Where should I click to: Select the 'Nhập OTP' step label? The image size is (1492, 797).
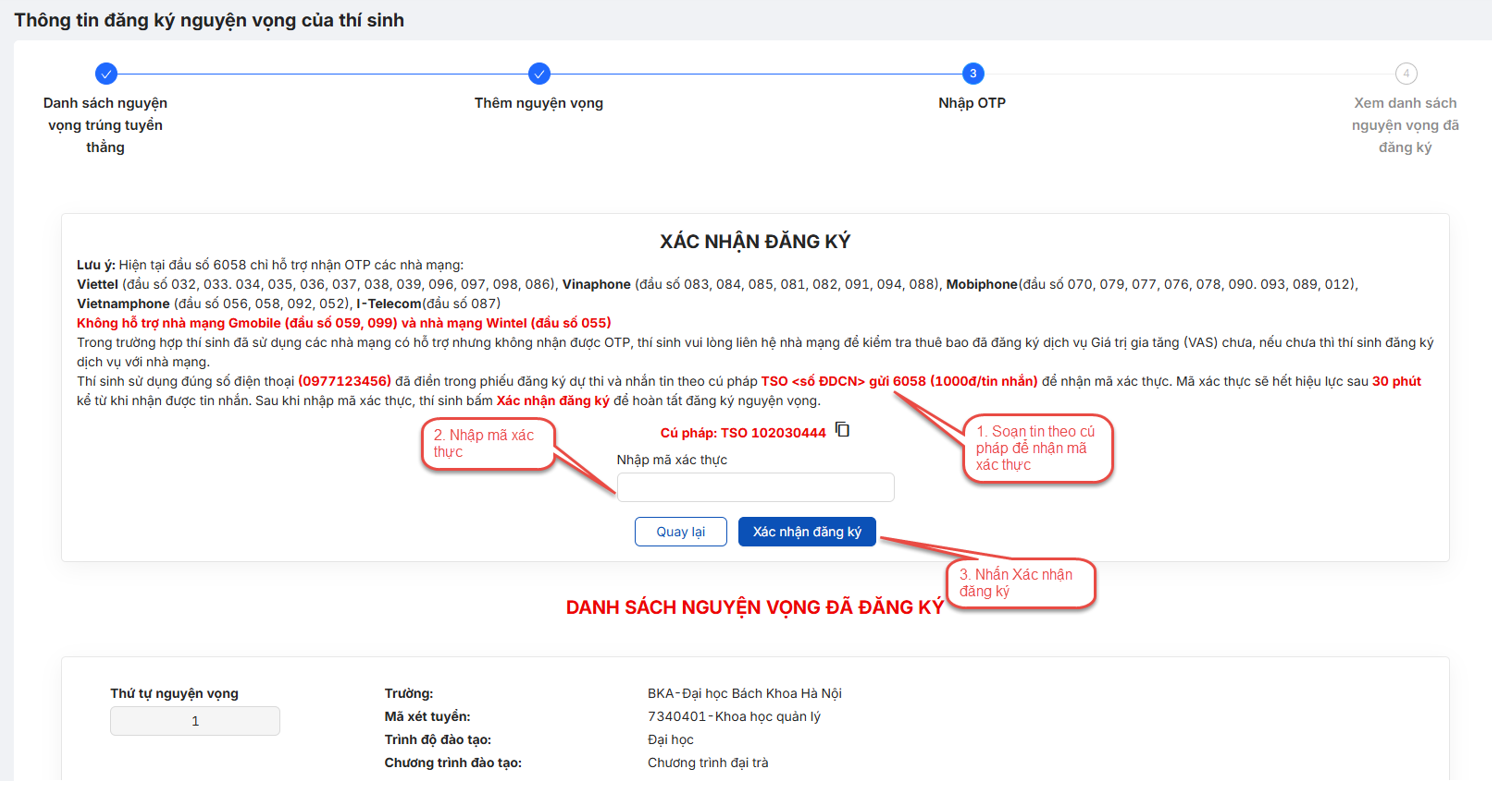973,103
